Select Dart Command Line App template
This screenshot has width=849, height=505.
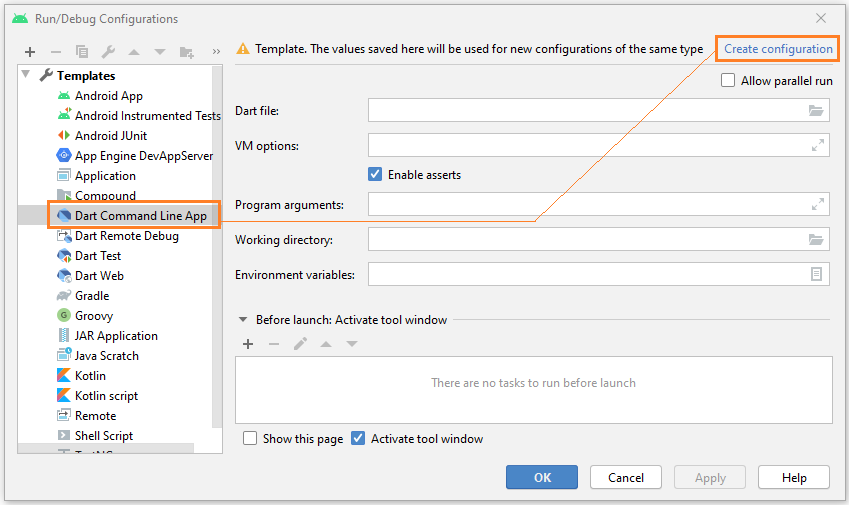point(134,215)
